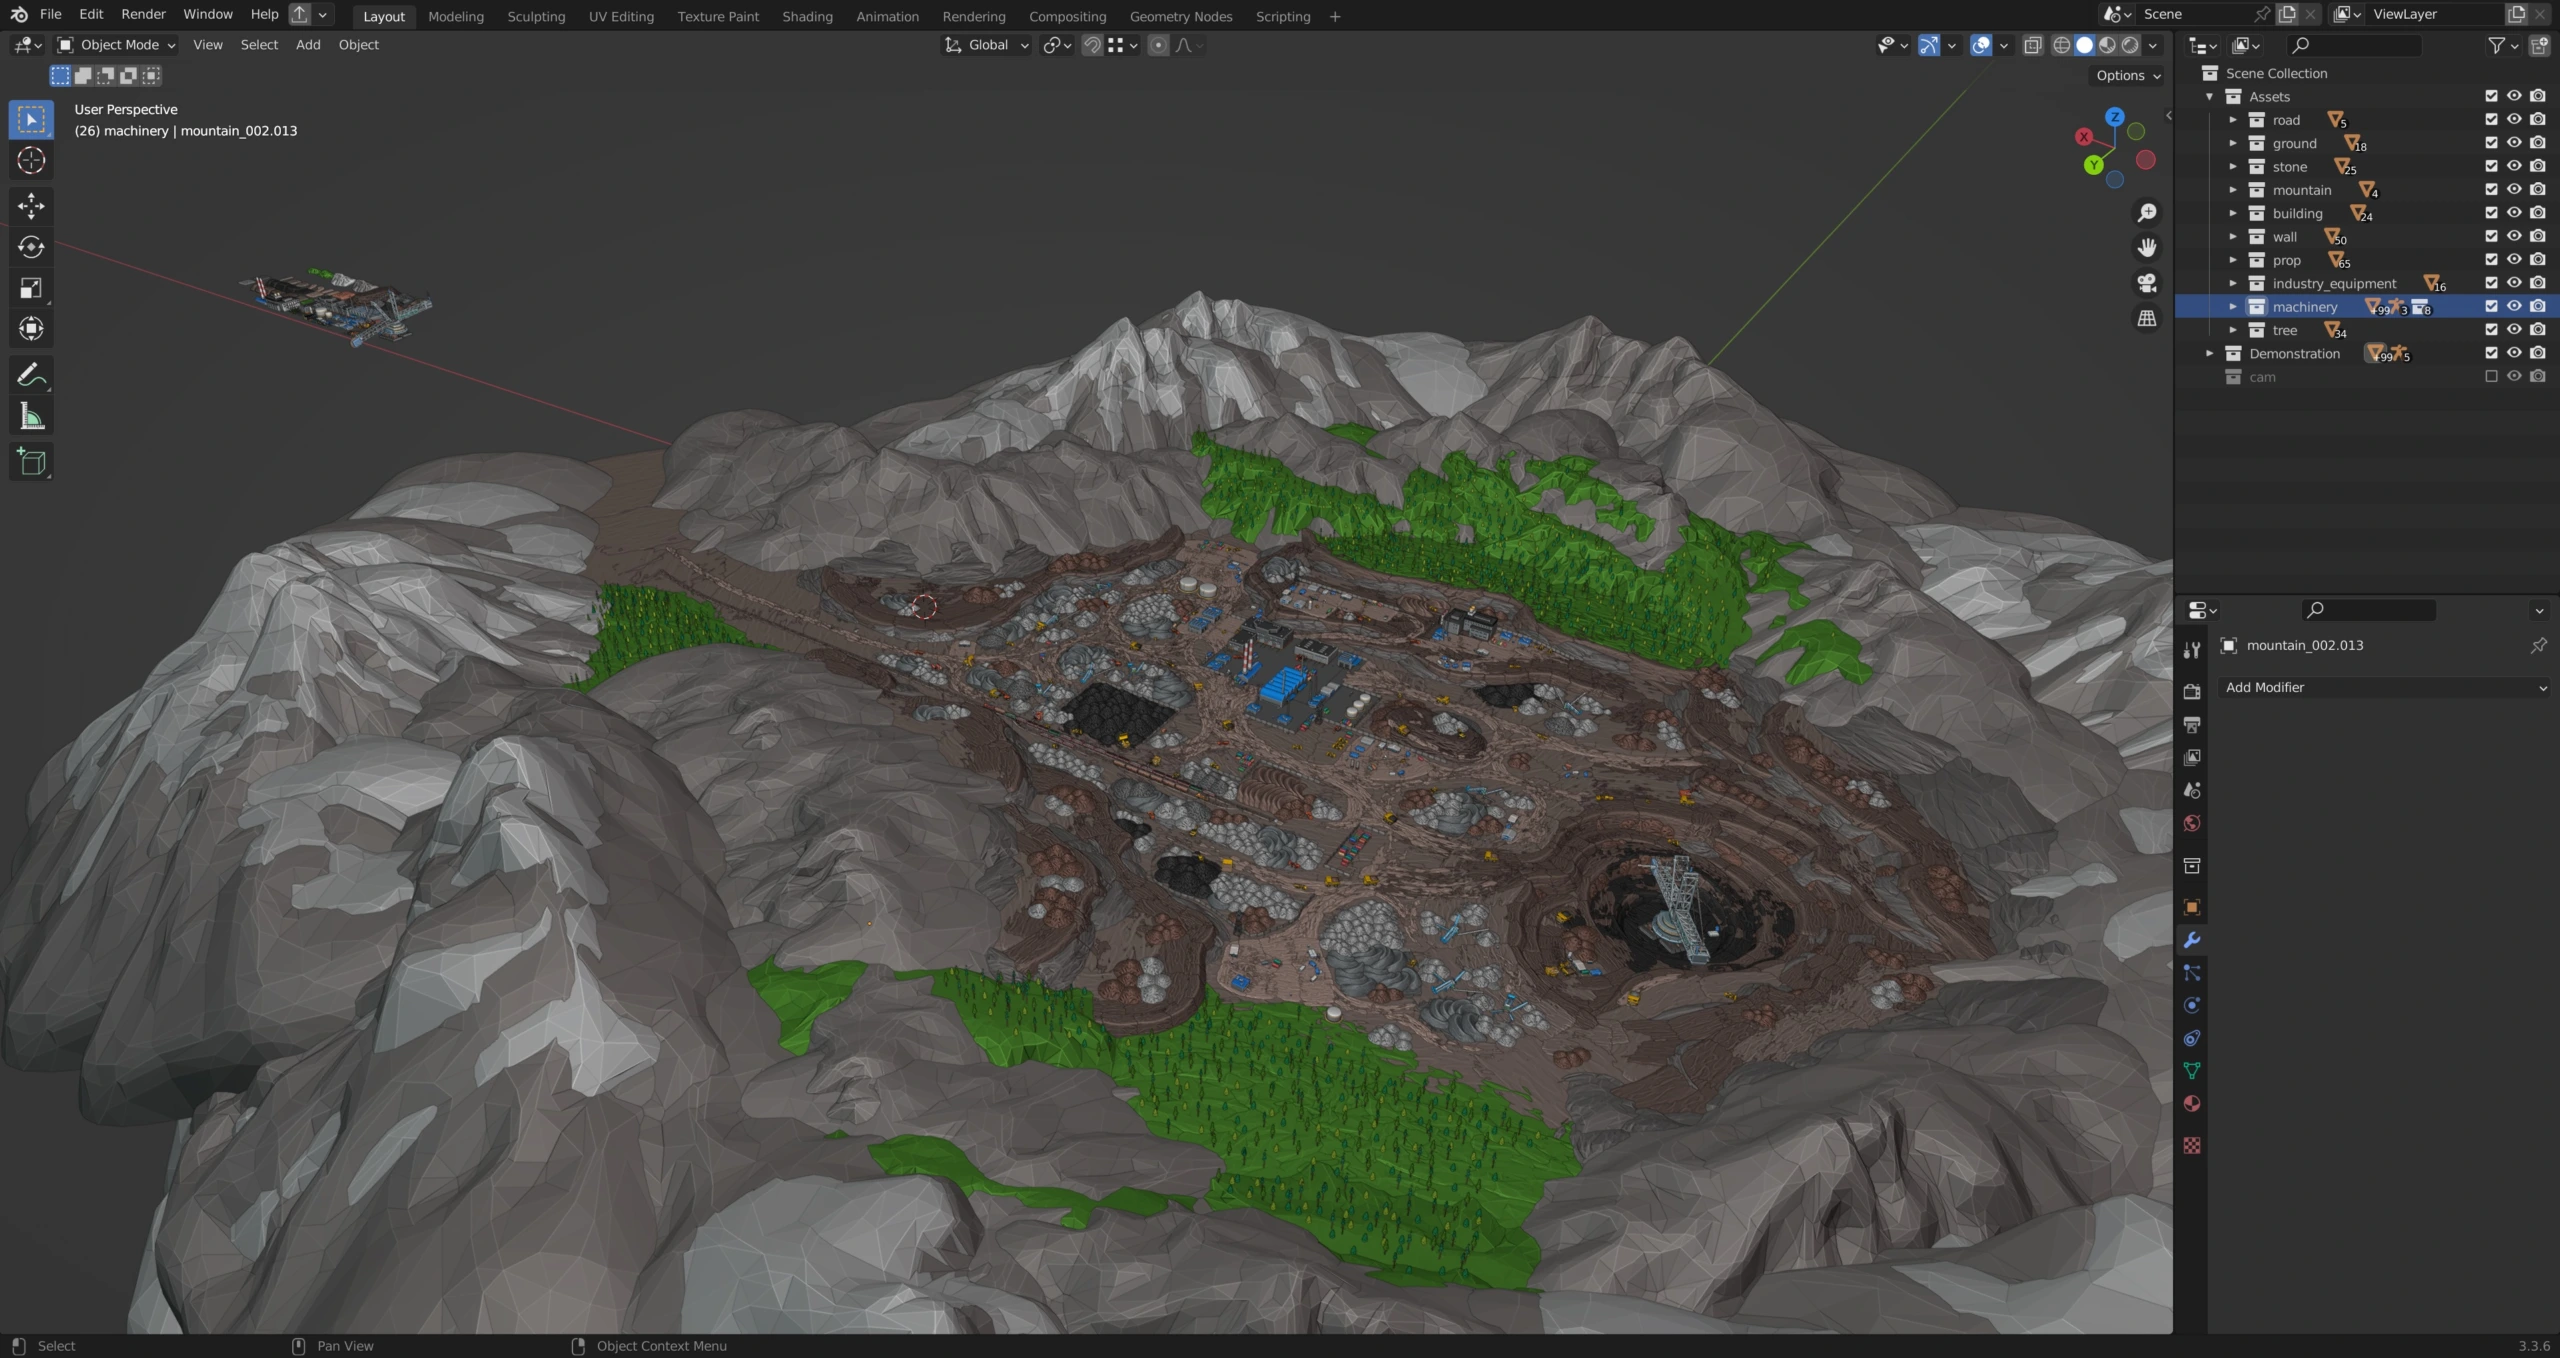Activate the Annotate tool
Screen dimensions: 2560x1358
click(x=31, y=375)
